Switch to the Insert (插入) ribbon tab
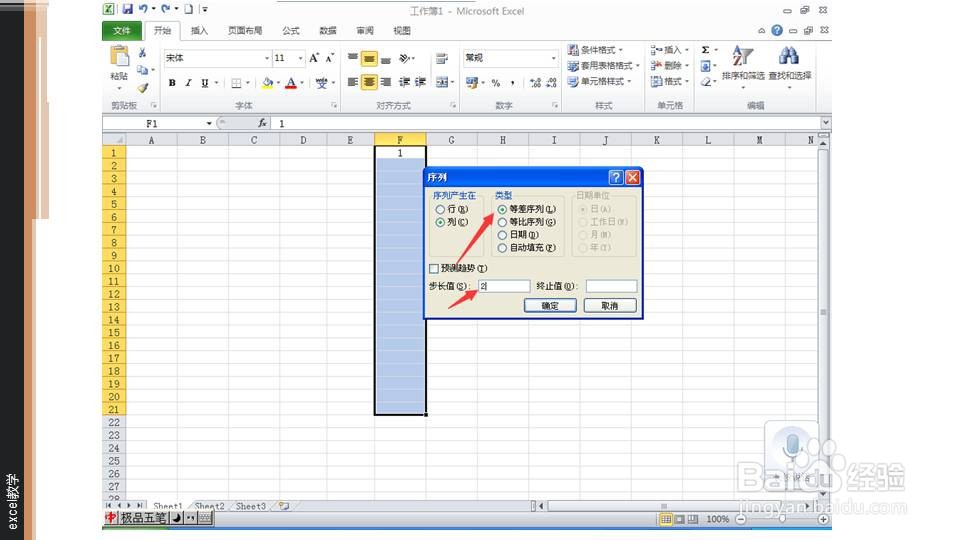The height and width of the screenshot is (540, 960). (199, 31)
